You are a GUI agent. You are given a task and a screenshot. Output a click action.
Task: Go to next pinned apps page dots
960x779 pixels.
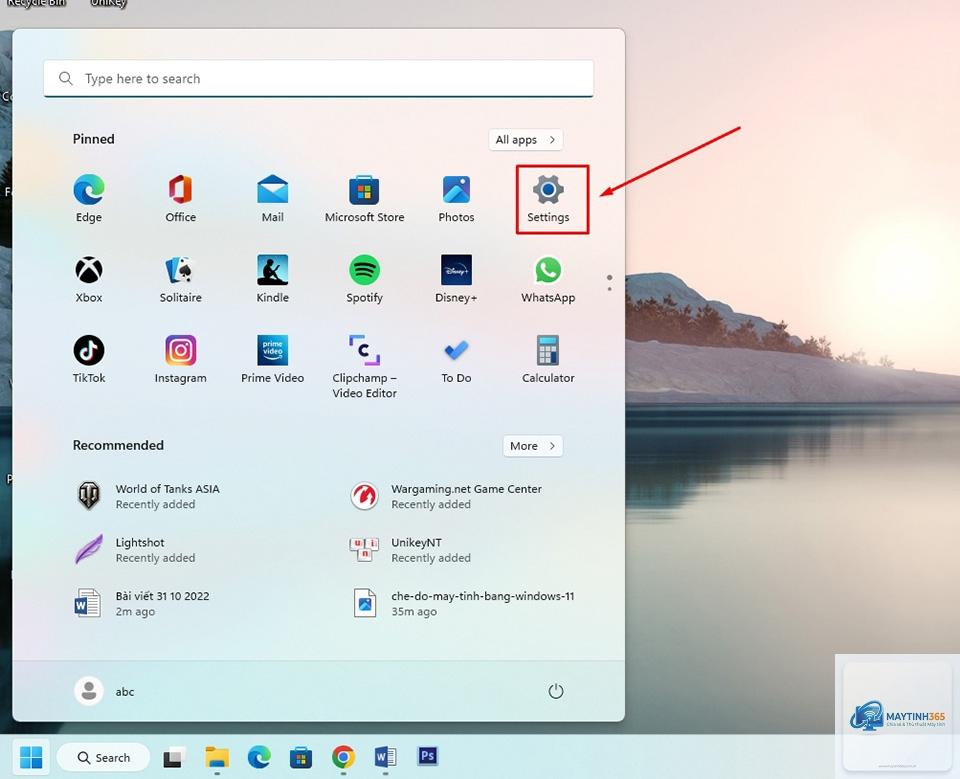coord(609,282)
